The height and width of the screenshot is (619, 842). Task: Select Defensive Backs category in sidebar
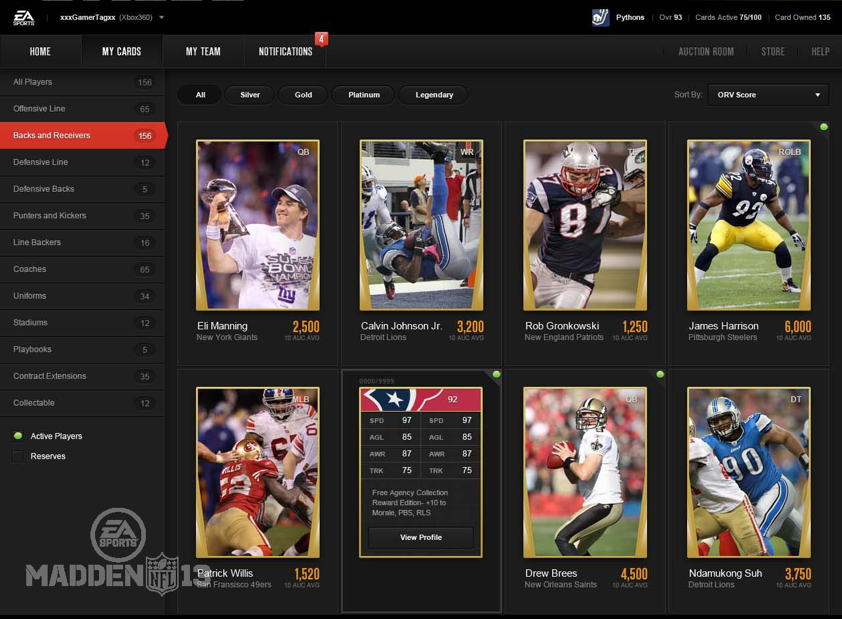(x=82, y=189)
